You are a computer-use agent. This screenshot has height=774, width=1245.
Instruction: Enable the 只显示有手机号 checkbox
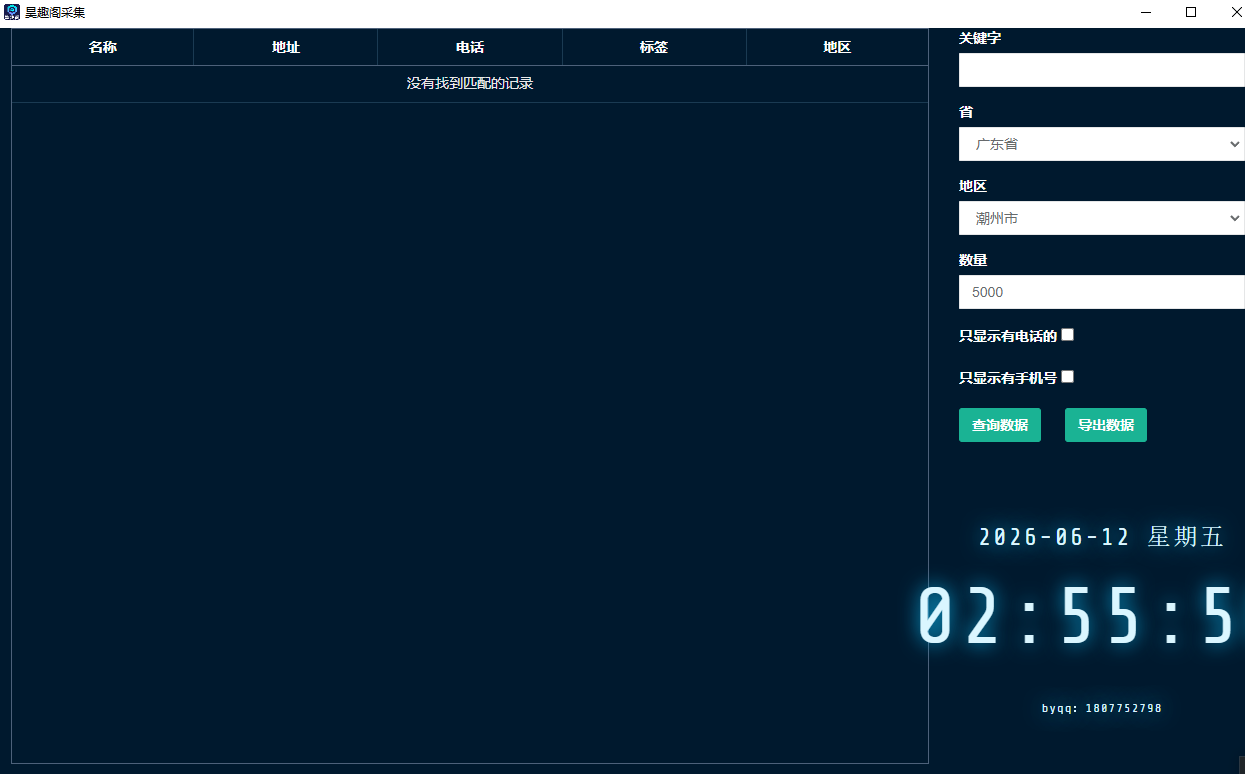click(1068, 377)
